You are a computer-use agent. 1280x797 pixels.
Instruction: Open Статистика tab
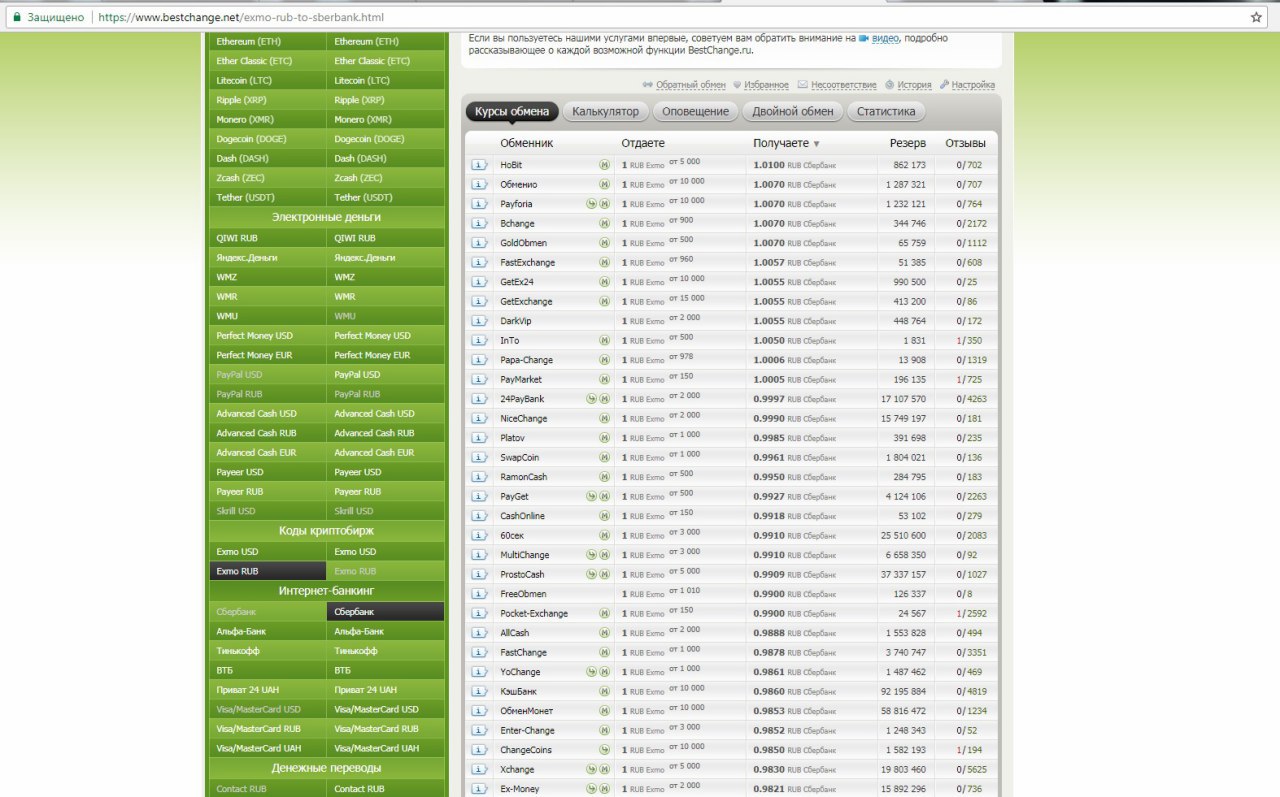point(886,111)
